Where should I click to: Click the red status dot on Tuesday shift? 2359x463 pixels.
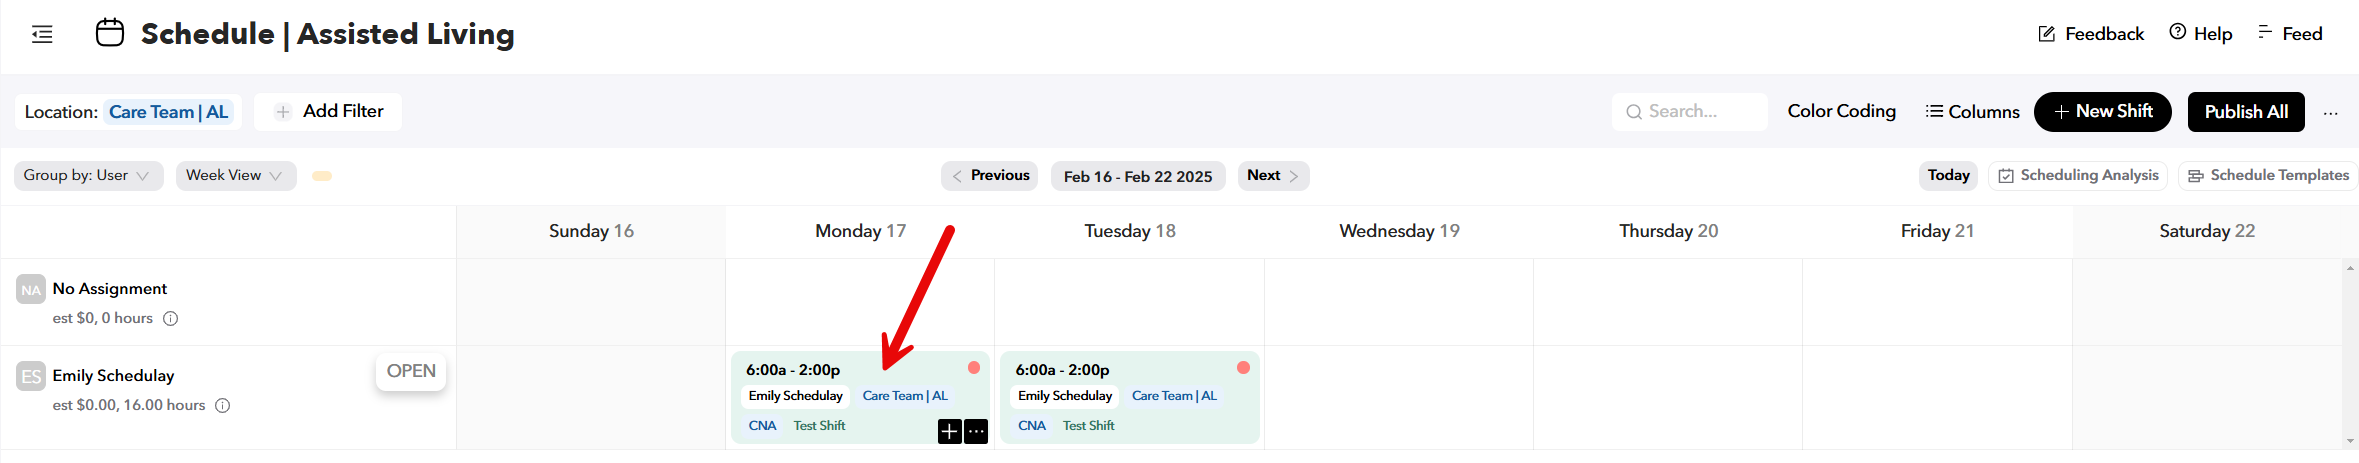pyautogui.click(x=1243, y=368)
